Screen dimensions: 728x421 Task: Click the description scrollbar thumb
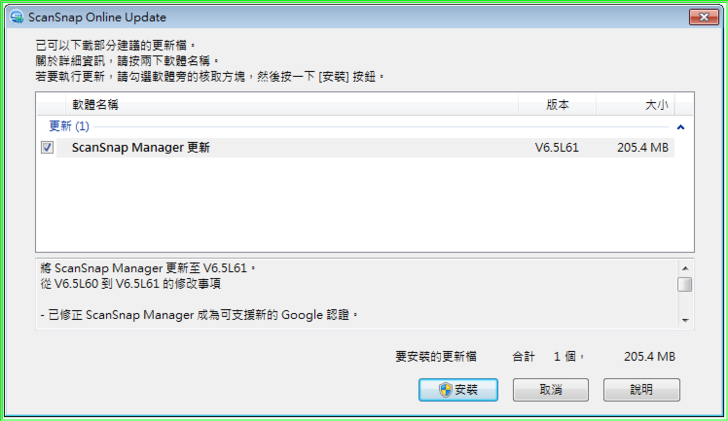685,284
